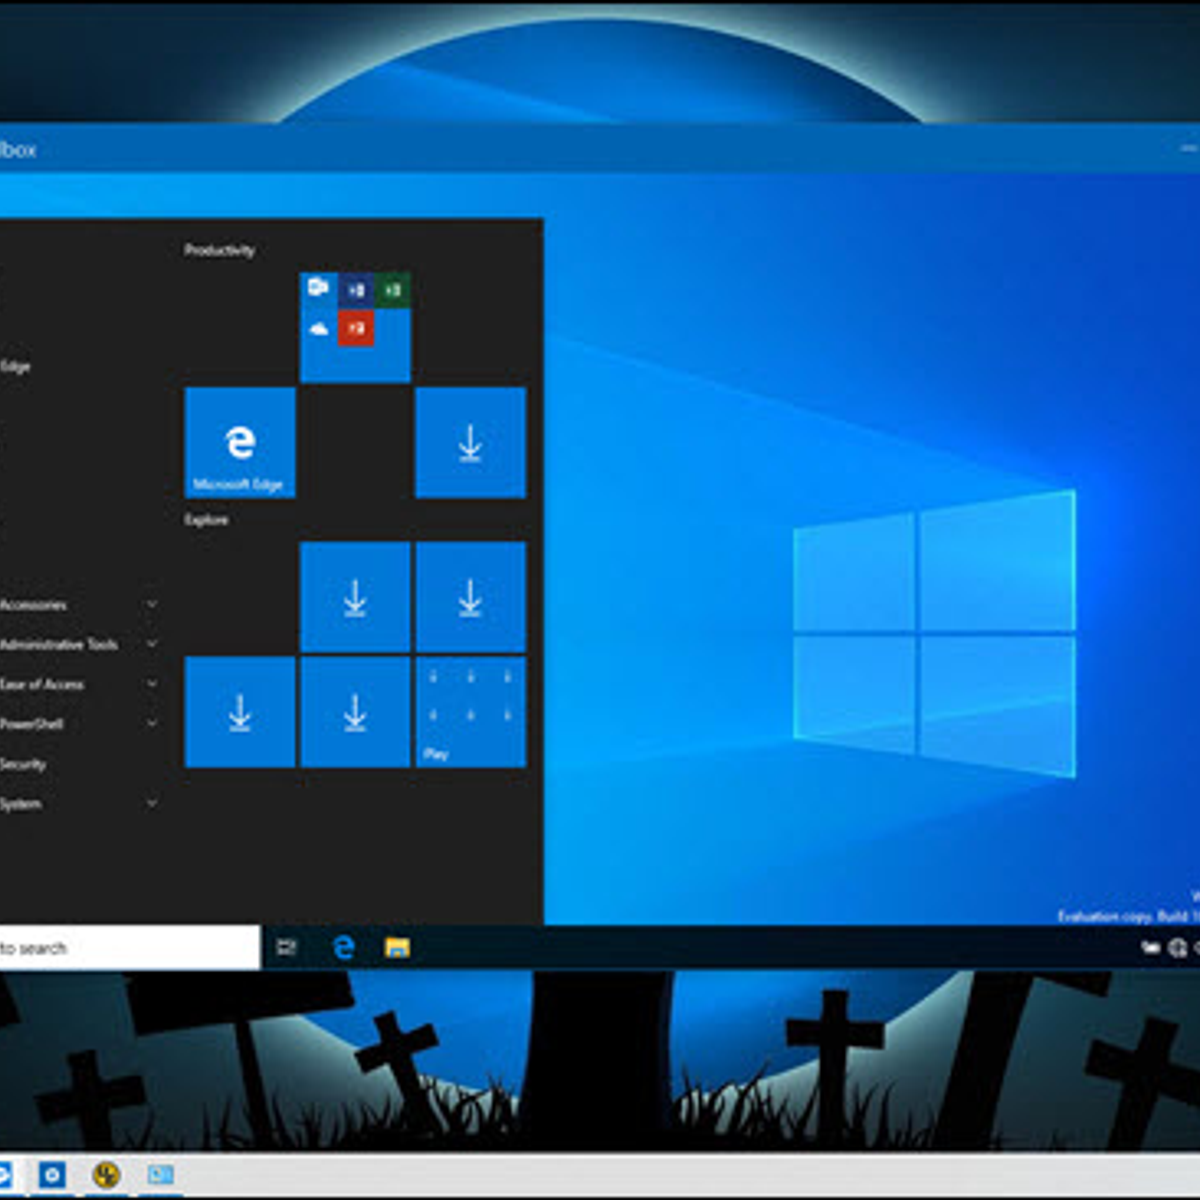The image size is (1200, 1200).
Task: Click the Explore group header
Action: click(x=206, y=520)
